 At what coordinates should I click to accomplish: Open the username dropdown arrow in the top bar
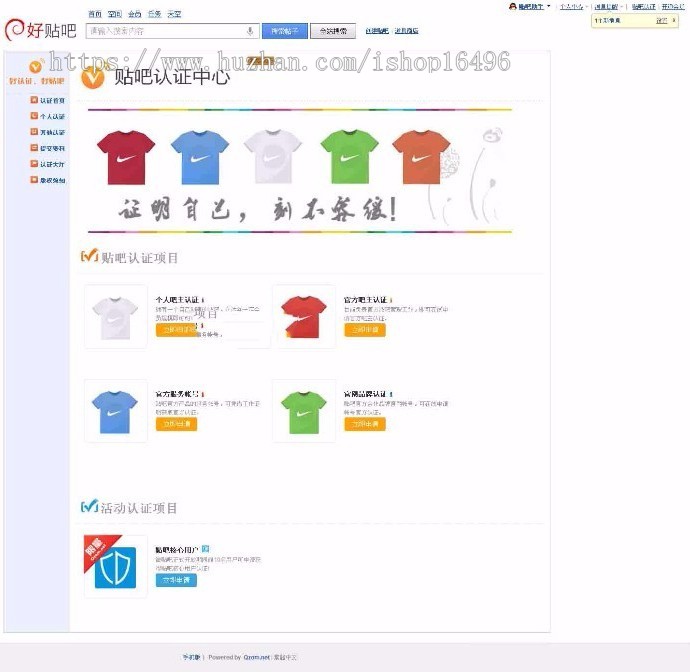point(548,7)
